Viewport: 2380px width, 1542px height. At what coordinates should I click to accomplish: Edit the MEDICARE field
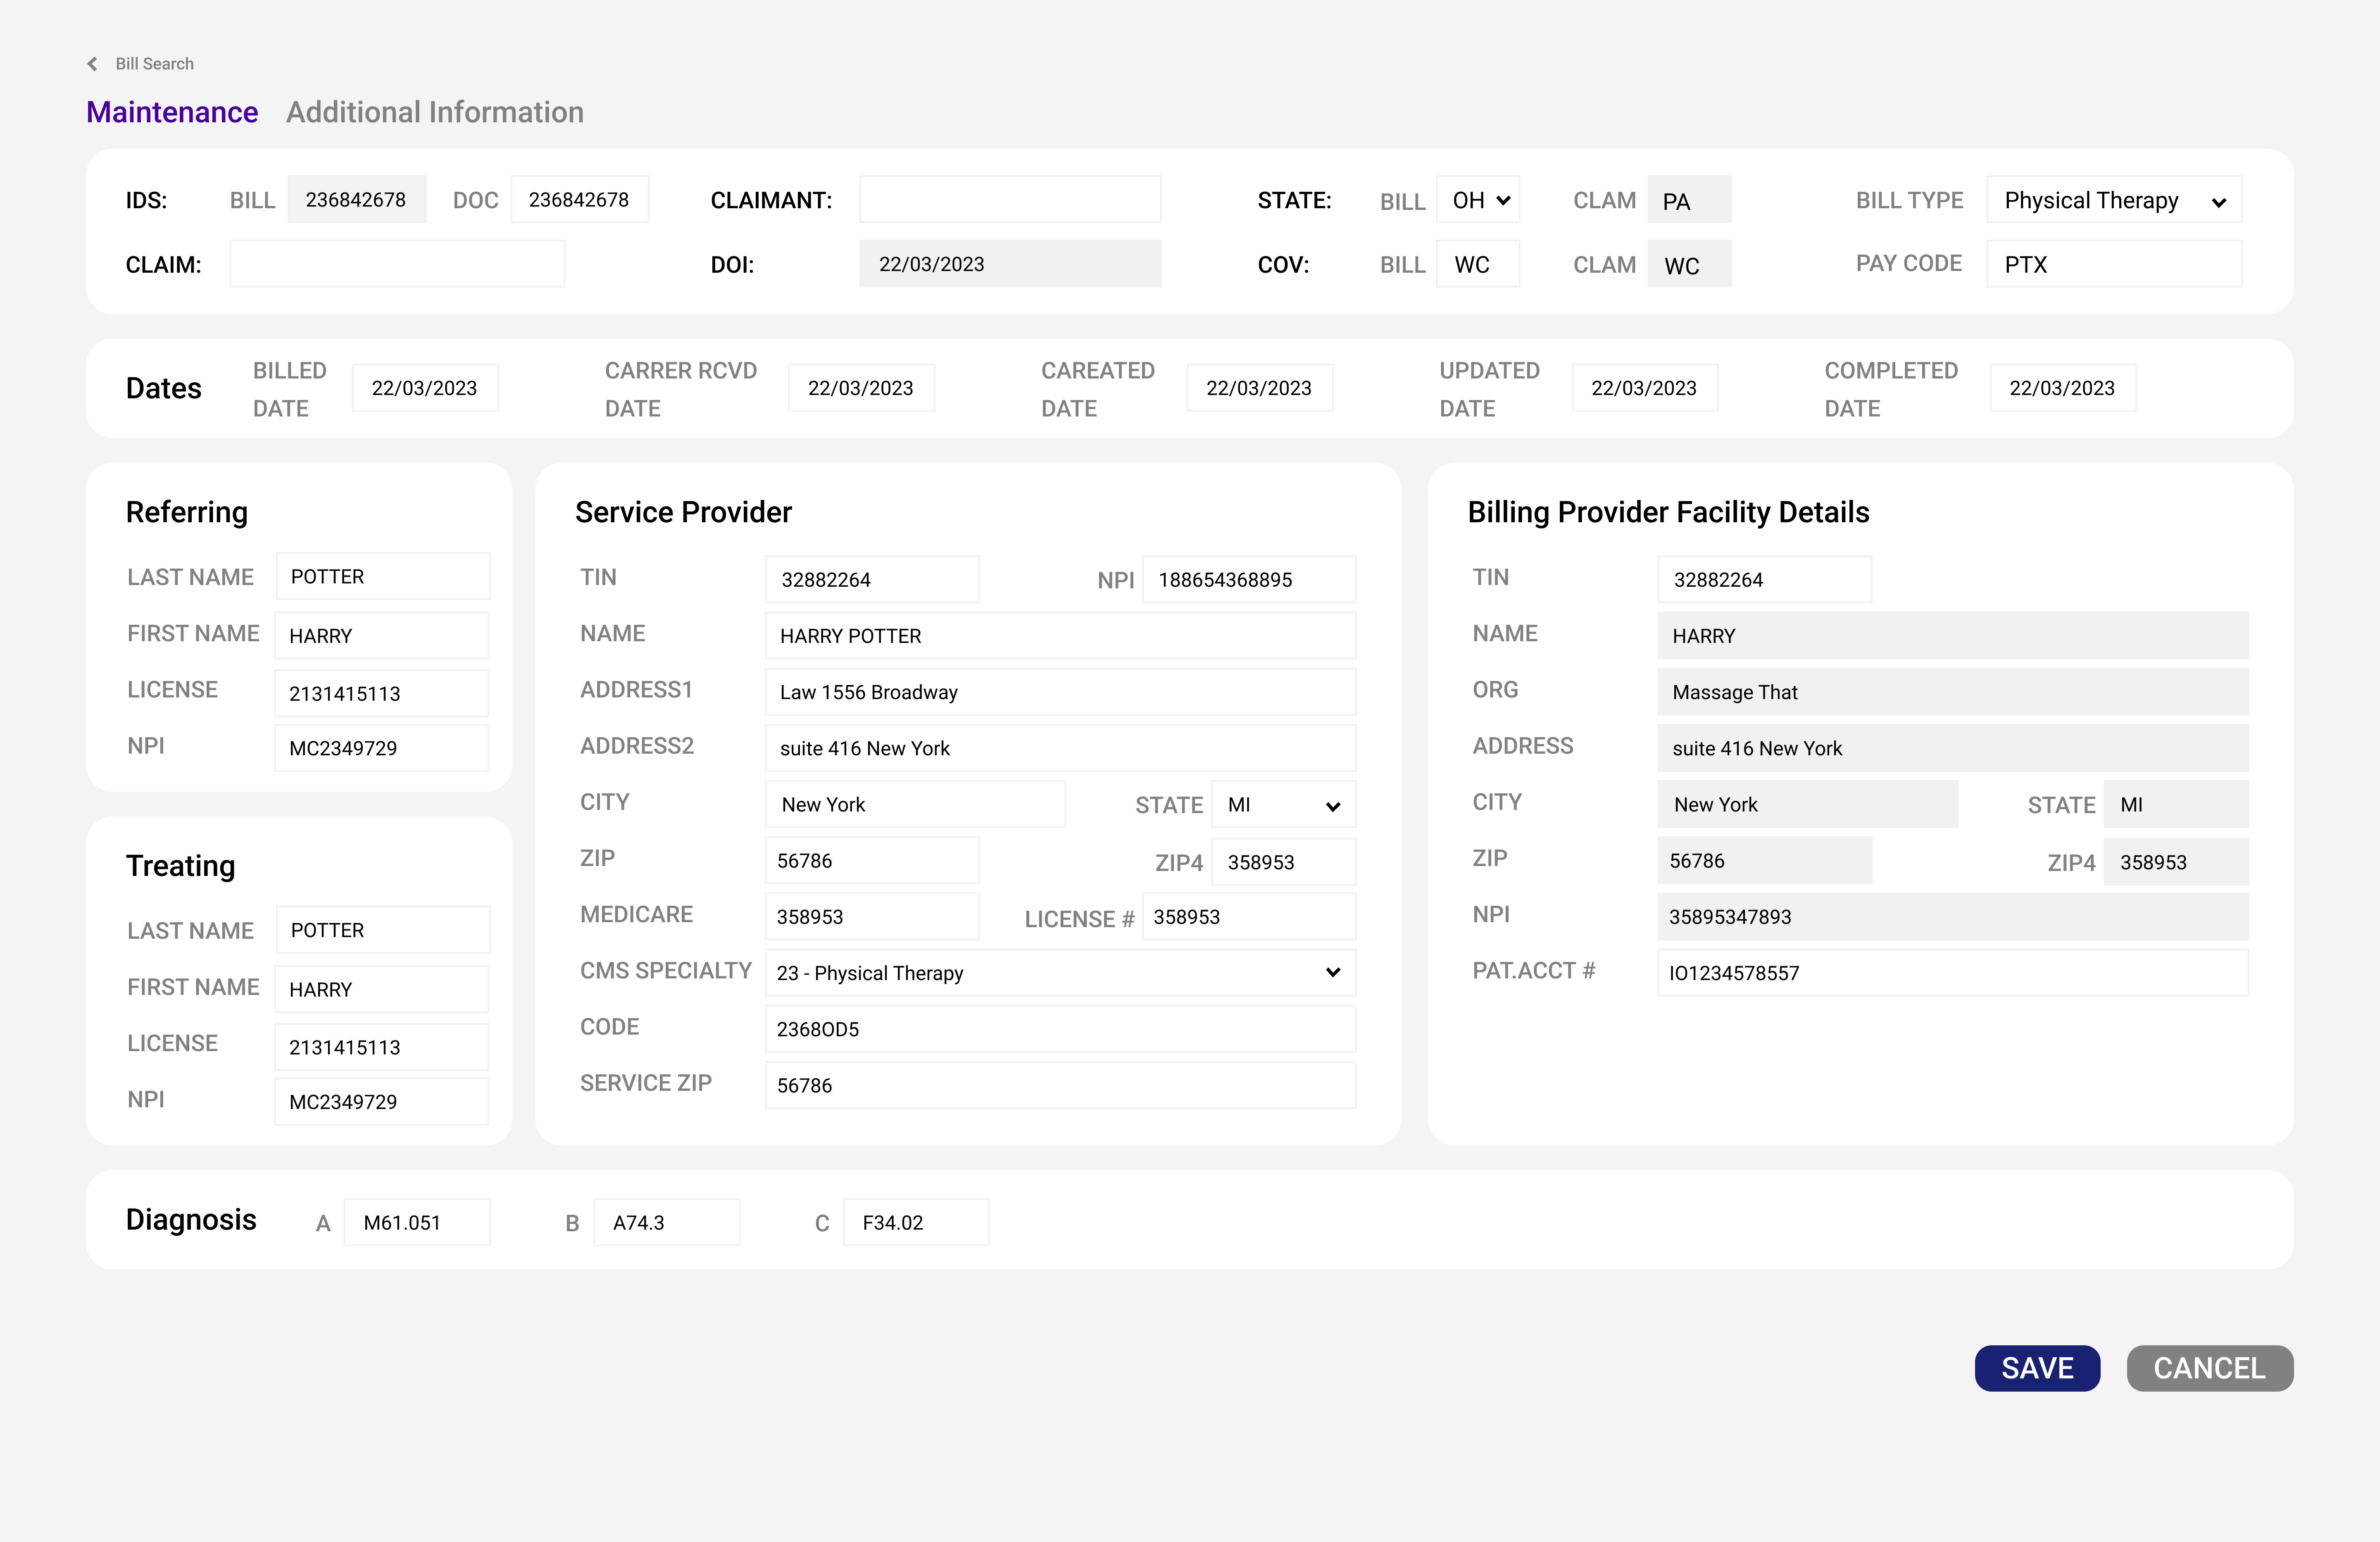(872, 917)
